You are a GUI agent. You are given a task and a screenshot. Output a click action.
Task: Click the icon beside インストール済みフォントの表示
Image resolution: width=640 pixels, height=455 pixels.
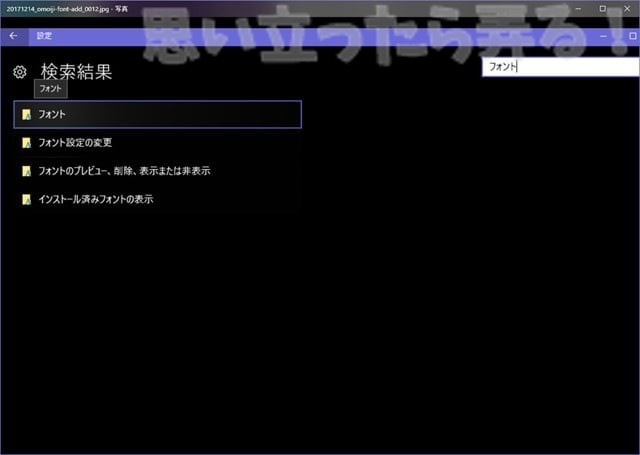(27, 199)
